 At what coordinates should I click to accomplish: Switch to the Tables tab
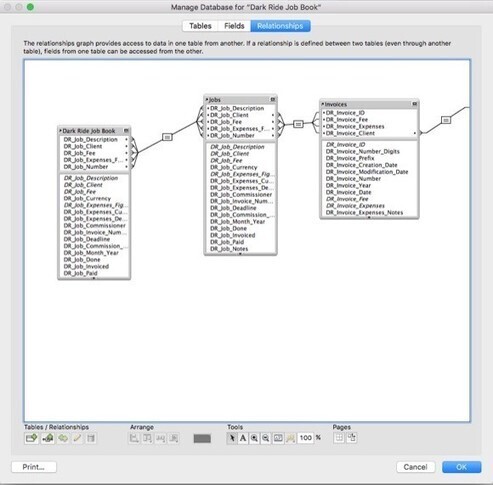coord(200,26)
